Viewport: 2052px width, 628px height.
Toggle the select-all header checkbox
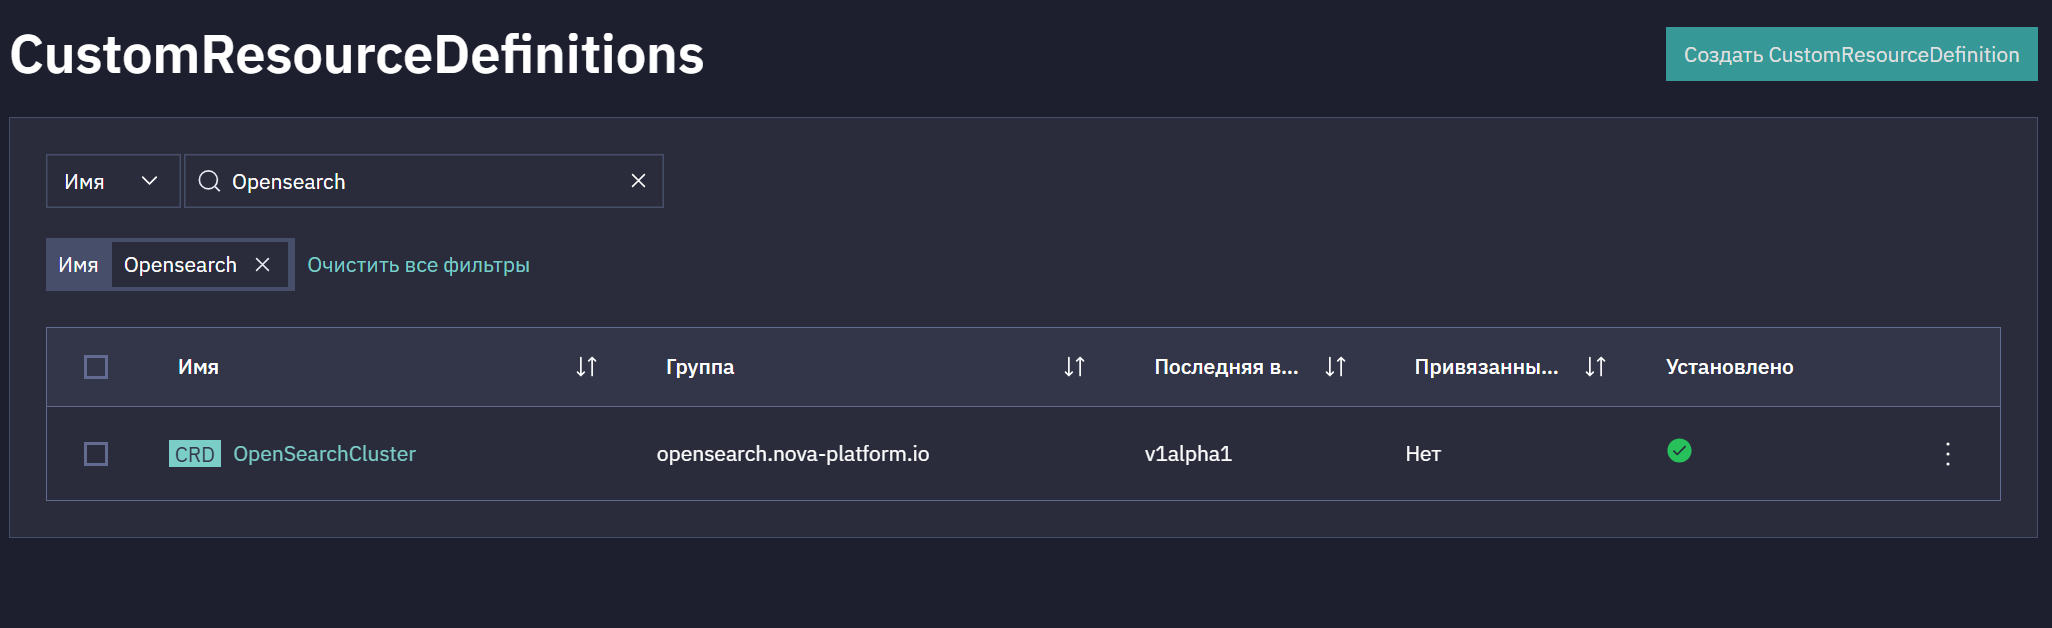(96, 367)
